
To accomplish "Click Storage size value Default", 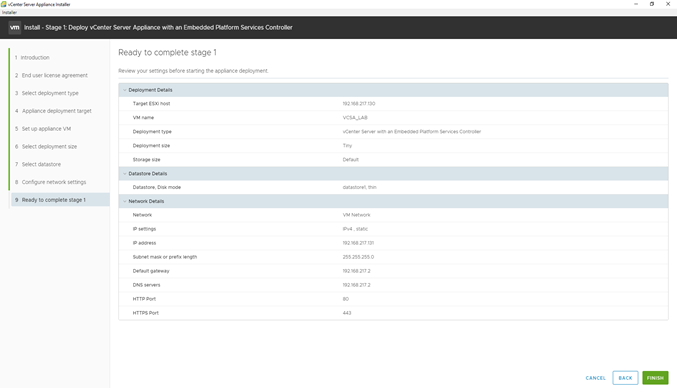I will pos(351,160).
